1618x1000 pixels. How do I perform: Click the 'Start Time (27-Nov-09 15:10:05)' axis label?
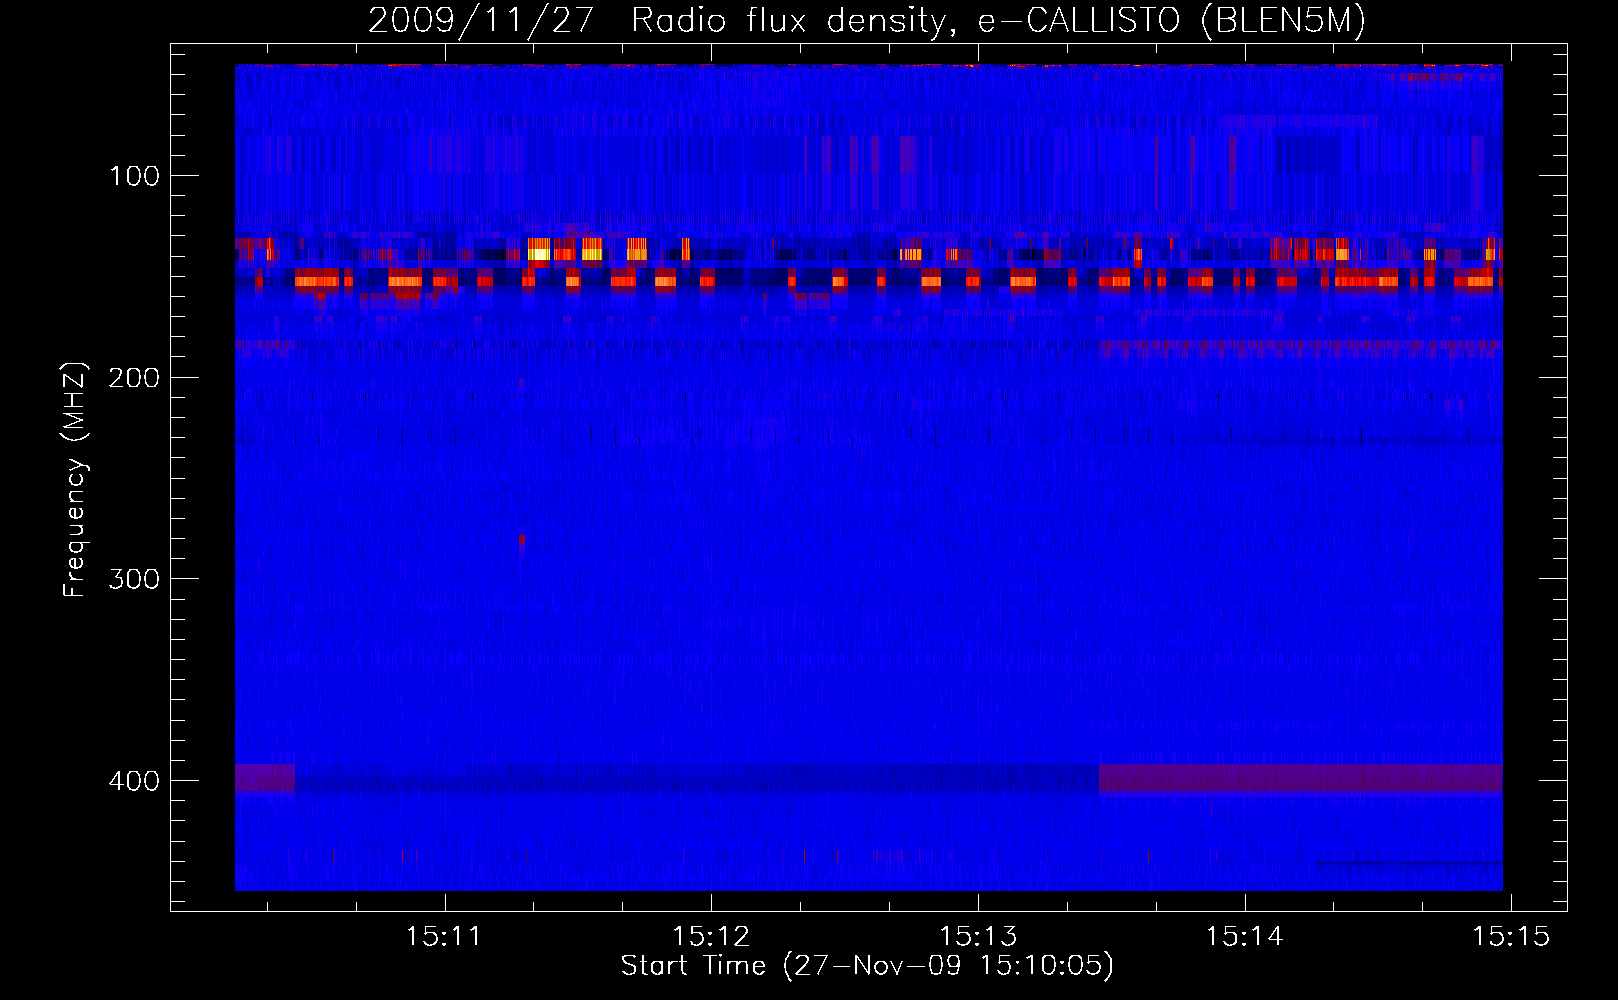click(867, 966)
